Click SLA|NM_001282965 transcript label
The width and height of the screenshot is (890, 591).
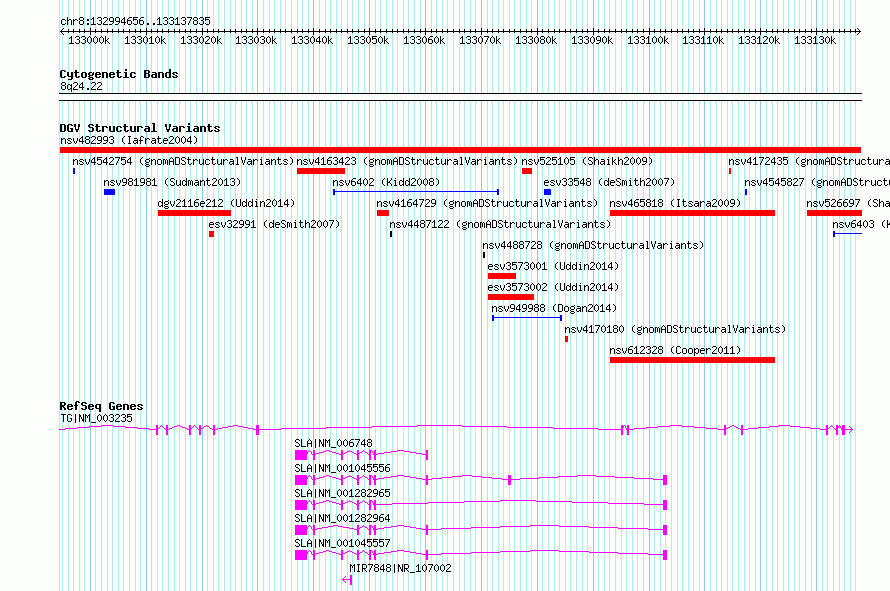(342, 493)
